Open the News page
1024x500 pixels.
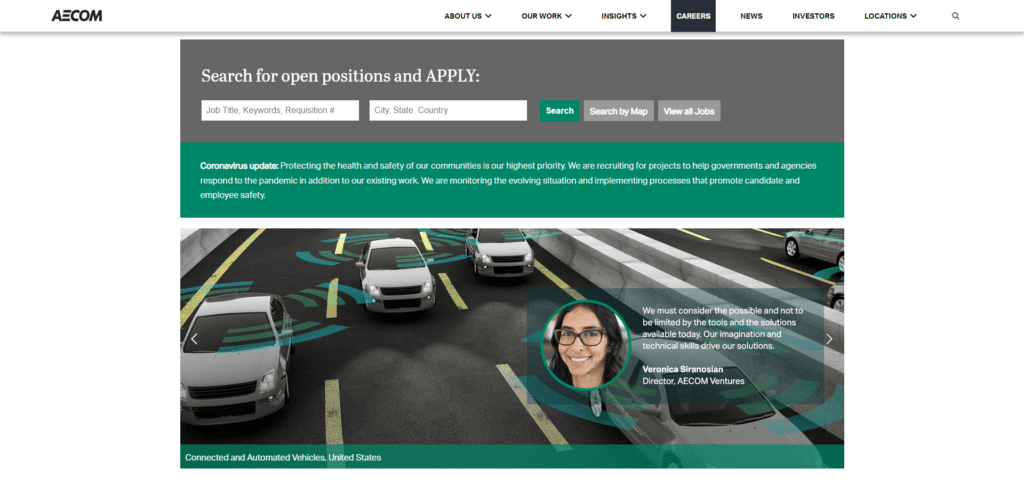(751, 16)
